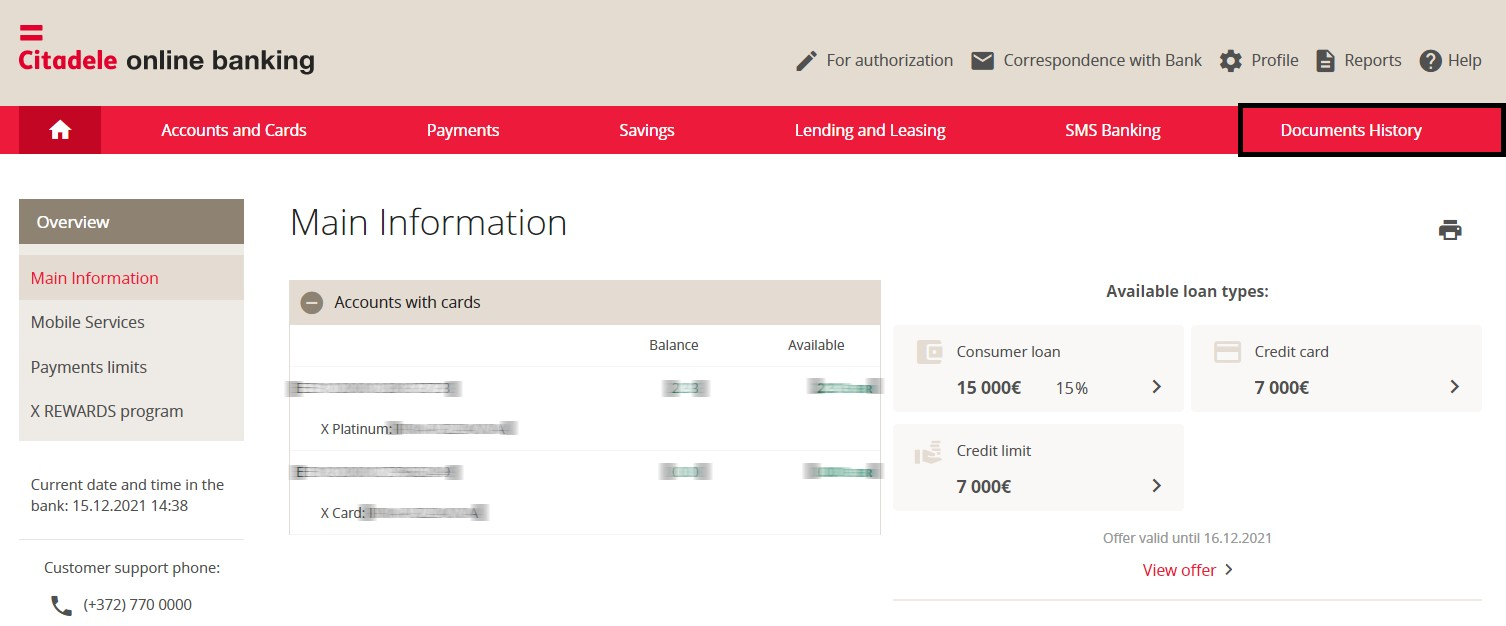Click the X Platinum card row

tap(585, 429)
